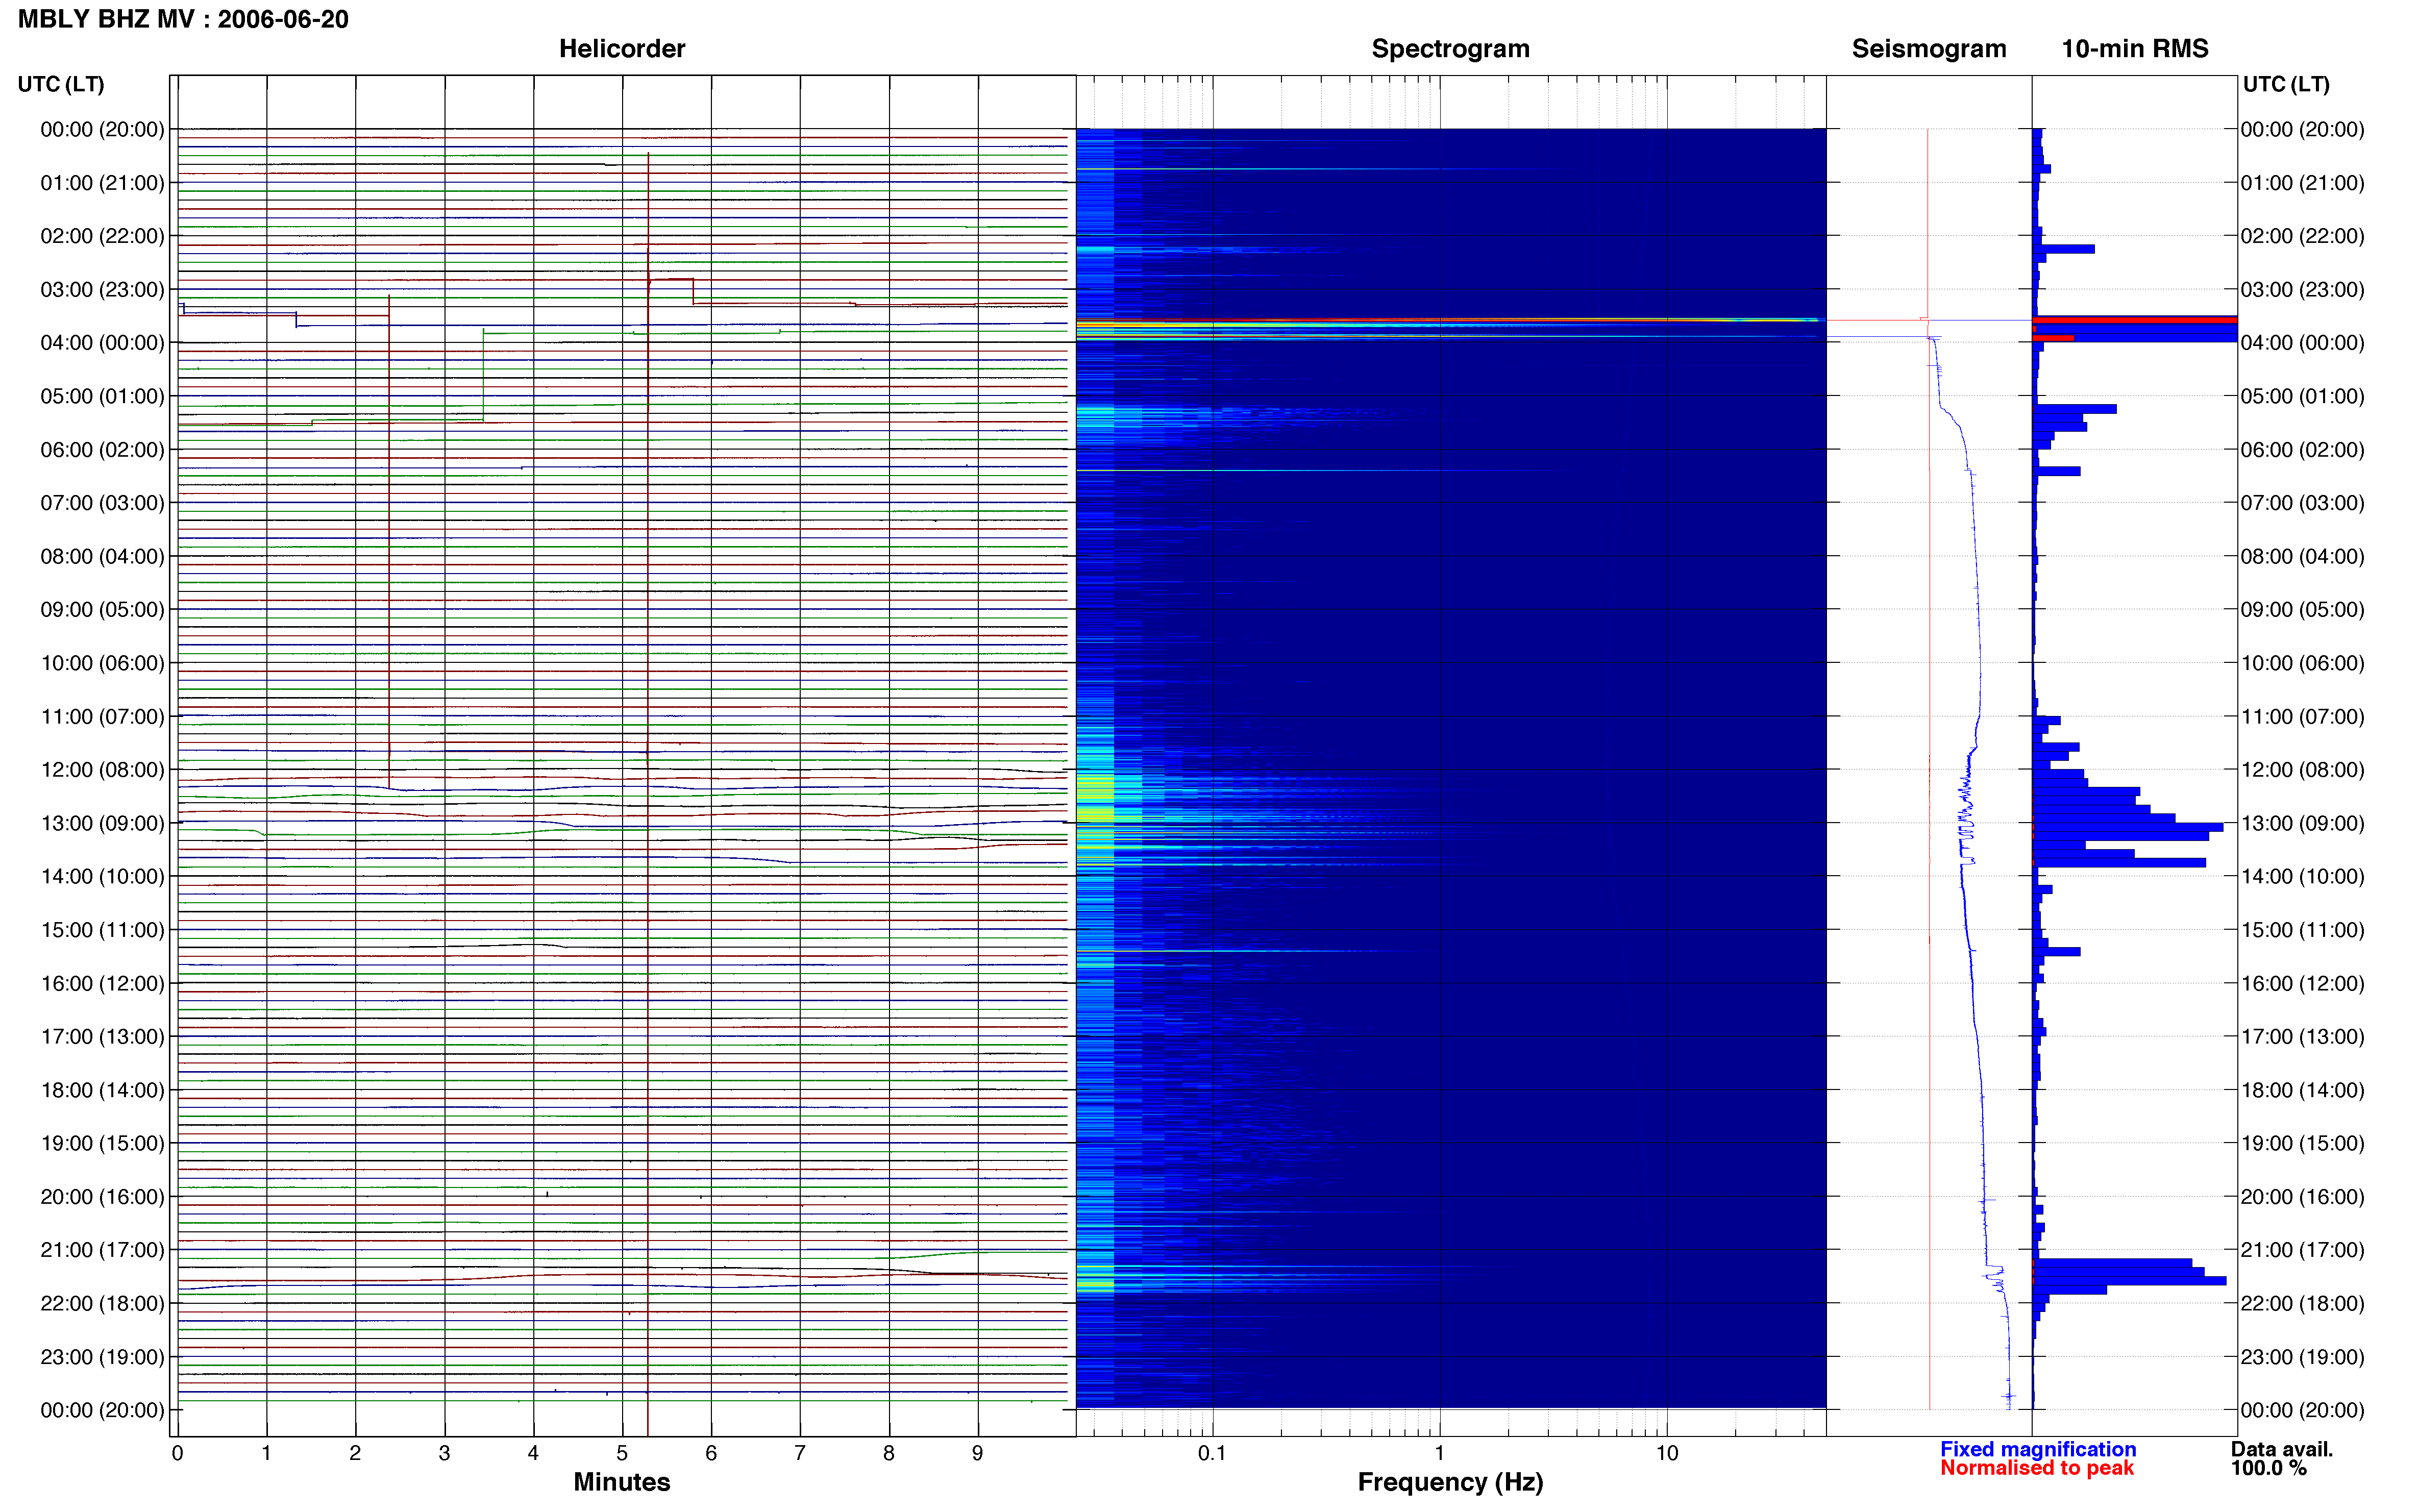Click the right 12:00 (08:00) time label
Screen dimensions: 2419x1512
(x=2302, y=770)
